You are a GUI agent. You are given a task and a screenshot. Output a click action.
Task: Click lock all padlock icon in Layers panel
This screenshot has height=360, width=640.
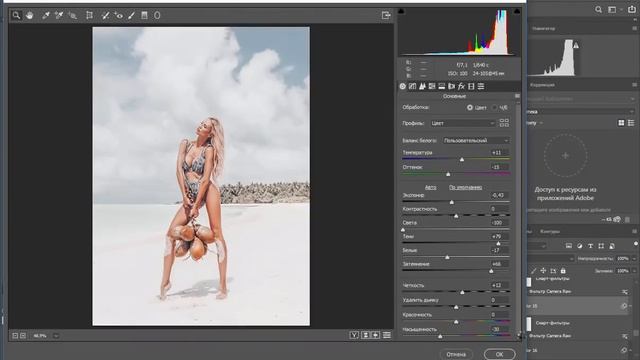[563, 271]
